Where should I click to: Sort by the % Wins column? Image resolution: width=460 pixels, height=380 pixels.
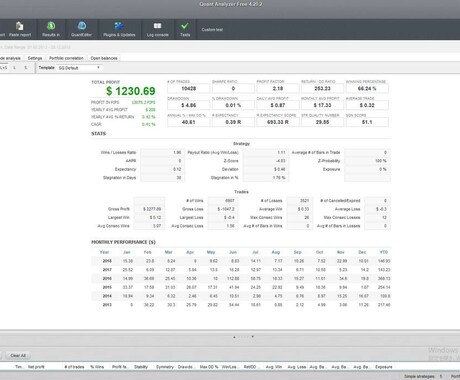click(97, 367)
